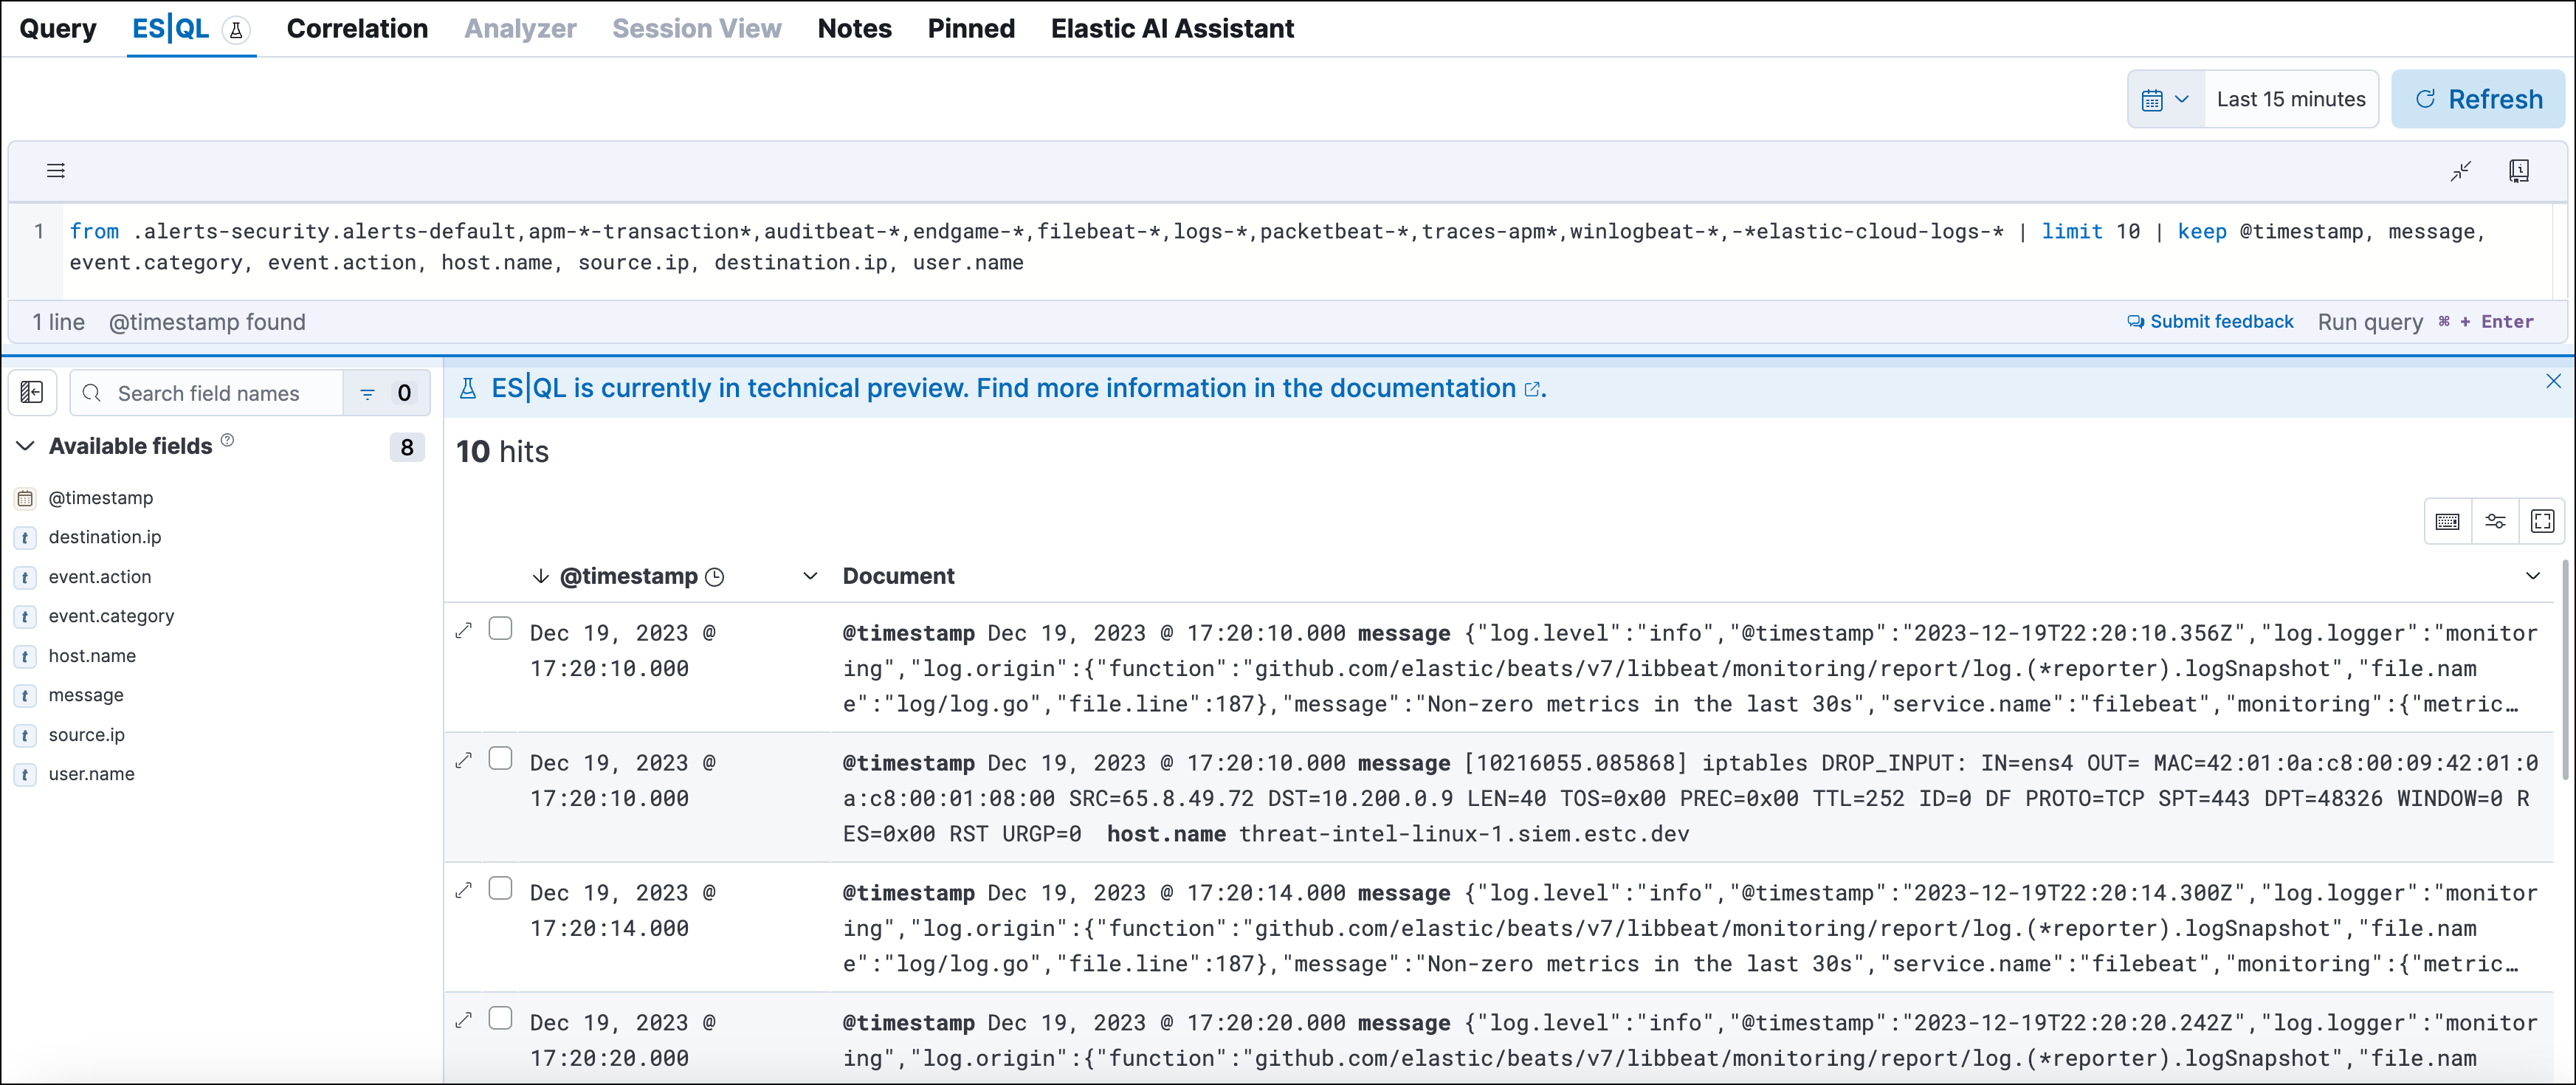The image size is (2576, 1085).
Task: Click the keyboard shortcuts icon above the results
Action: point(2447,521)
